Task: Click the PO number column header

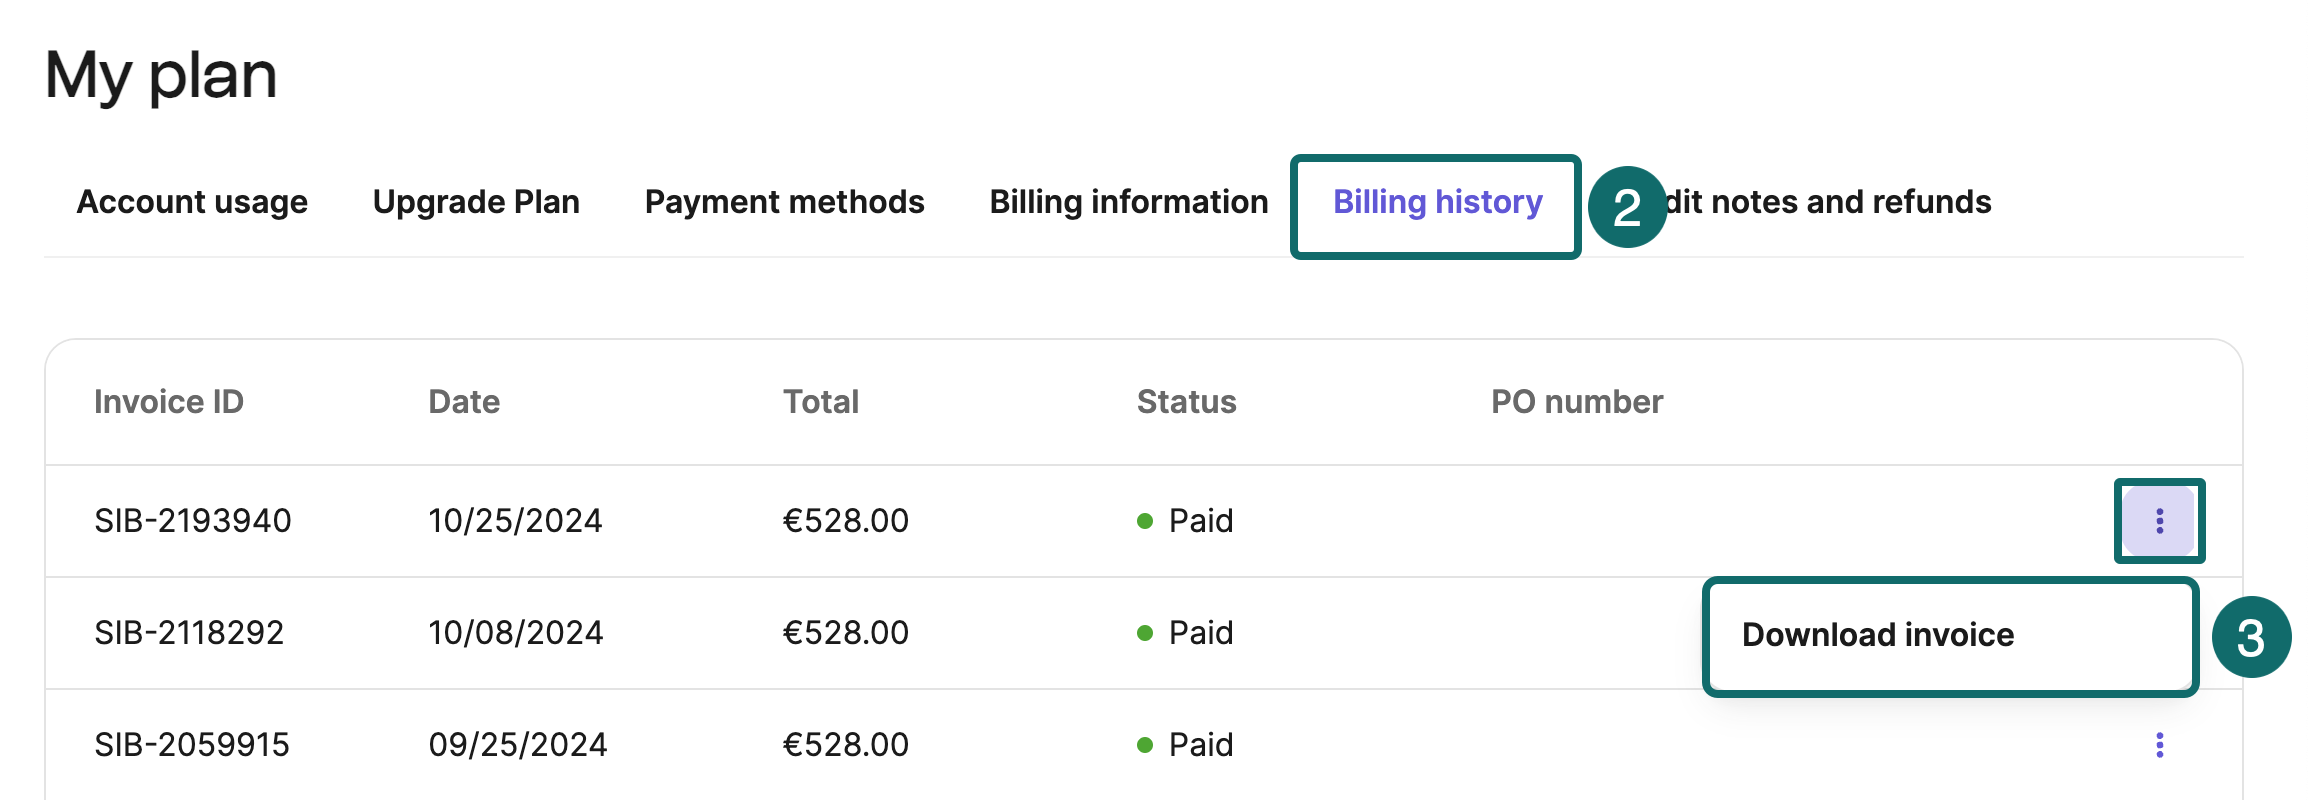Action: tap(1575, 401)
